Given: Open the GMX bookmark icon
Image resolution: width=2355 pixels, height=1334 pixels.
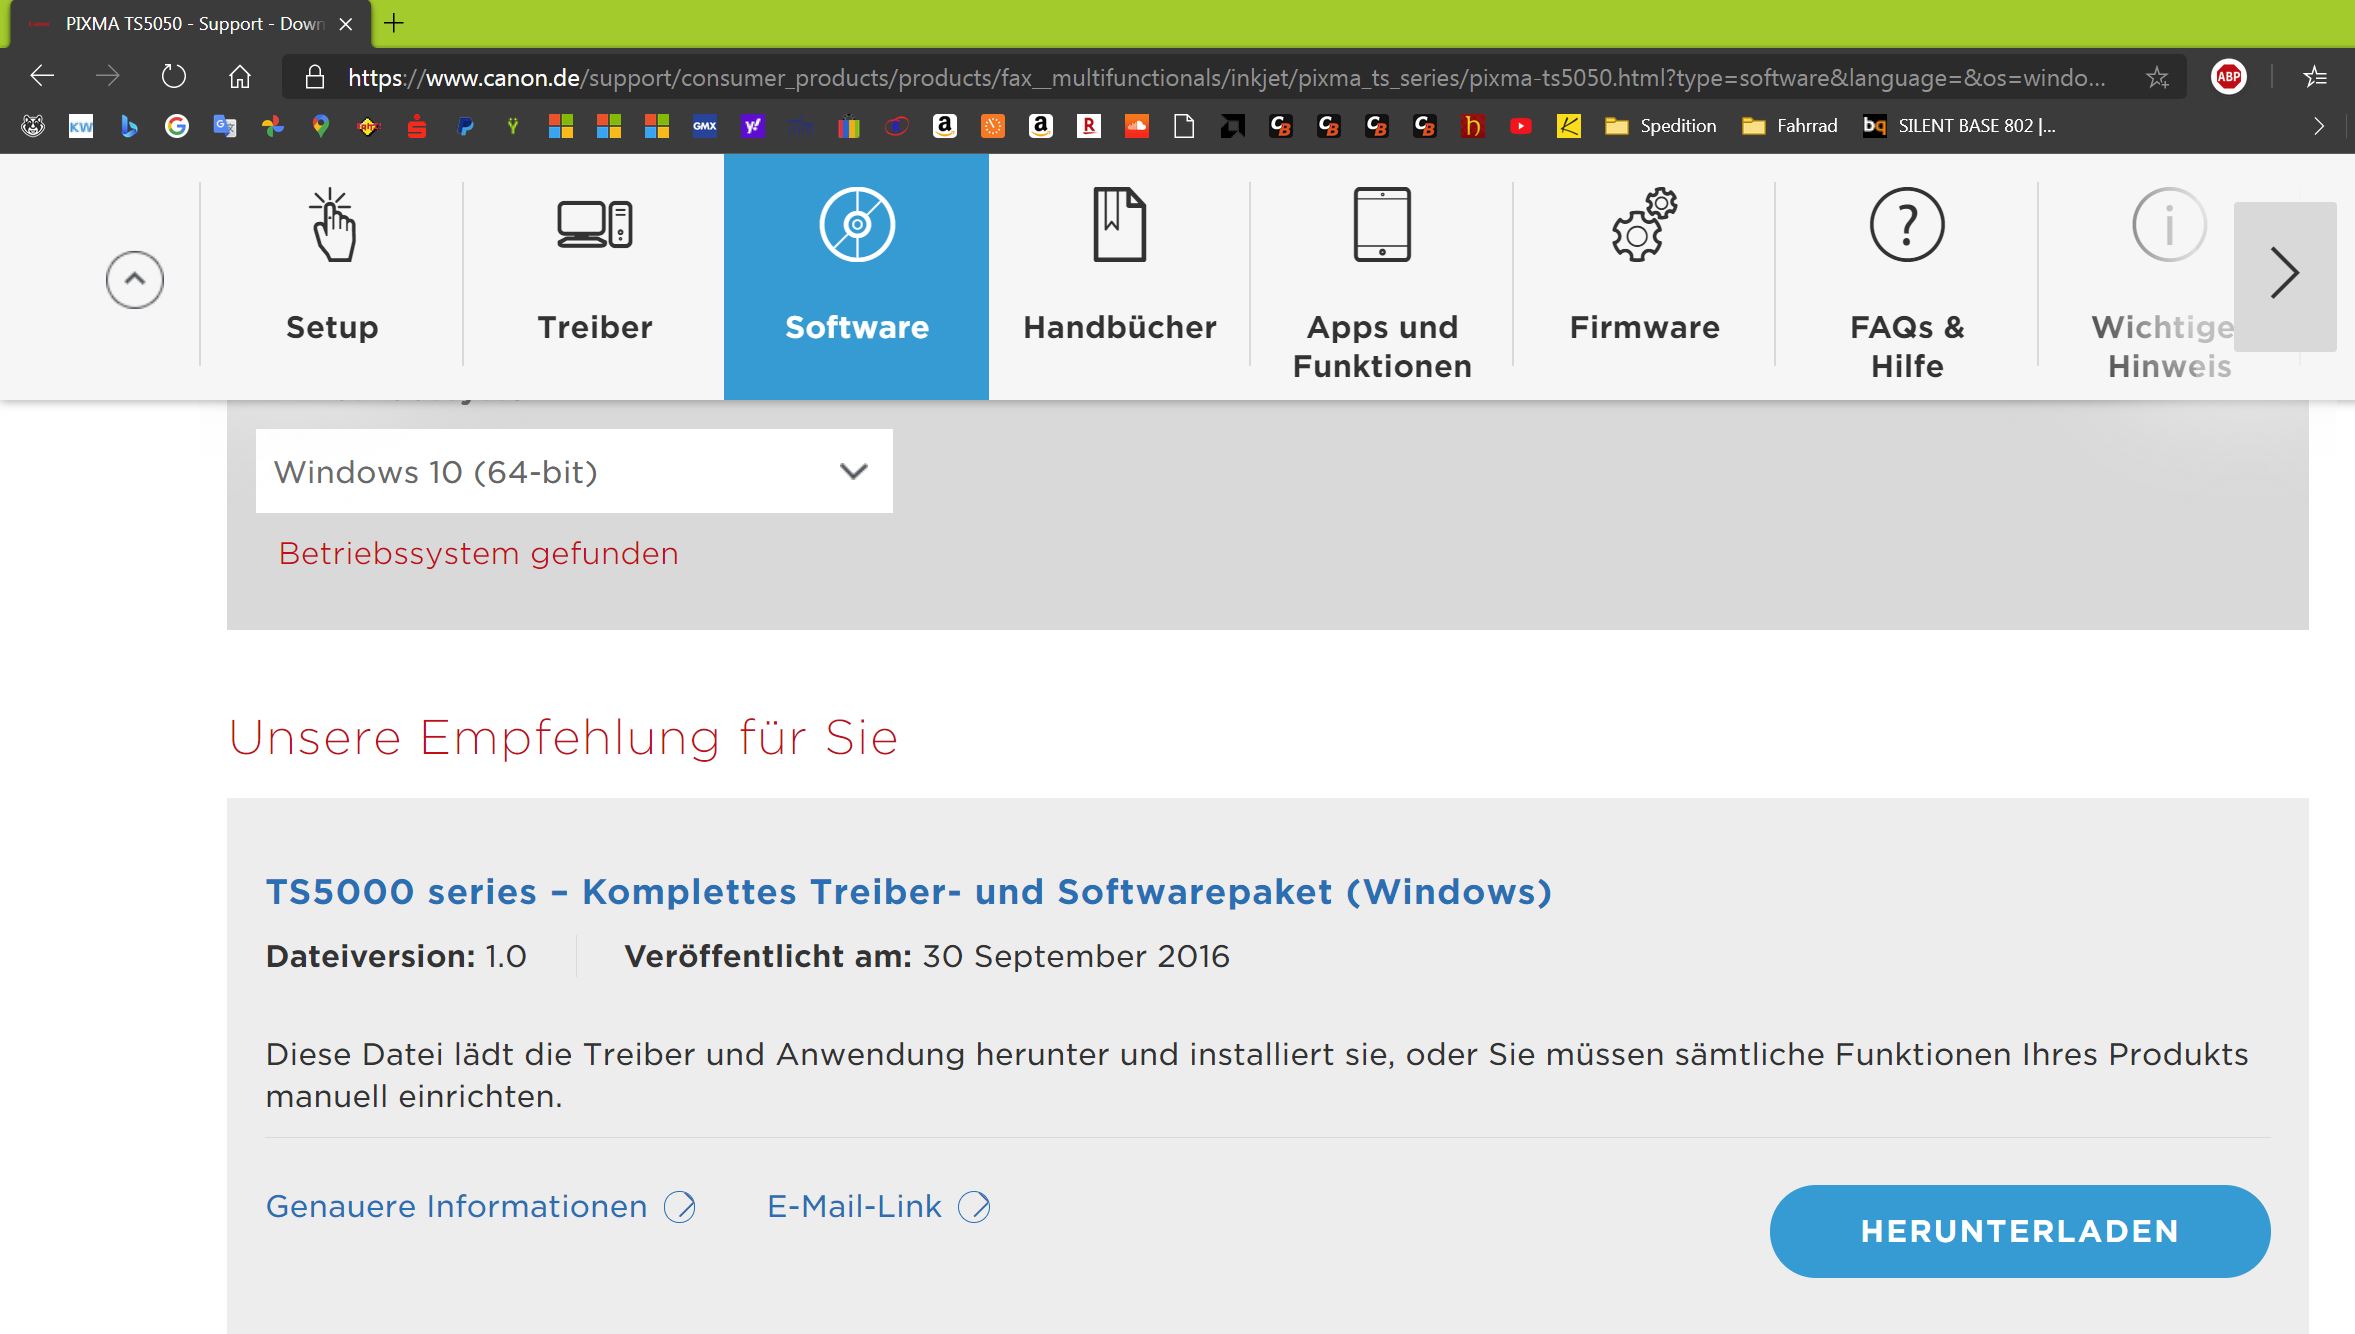Looking at the screenshot, I should 705,126.
